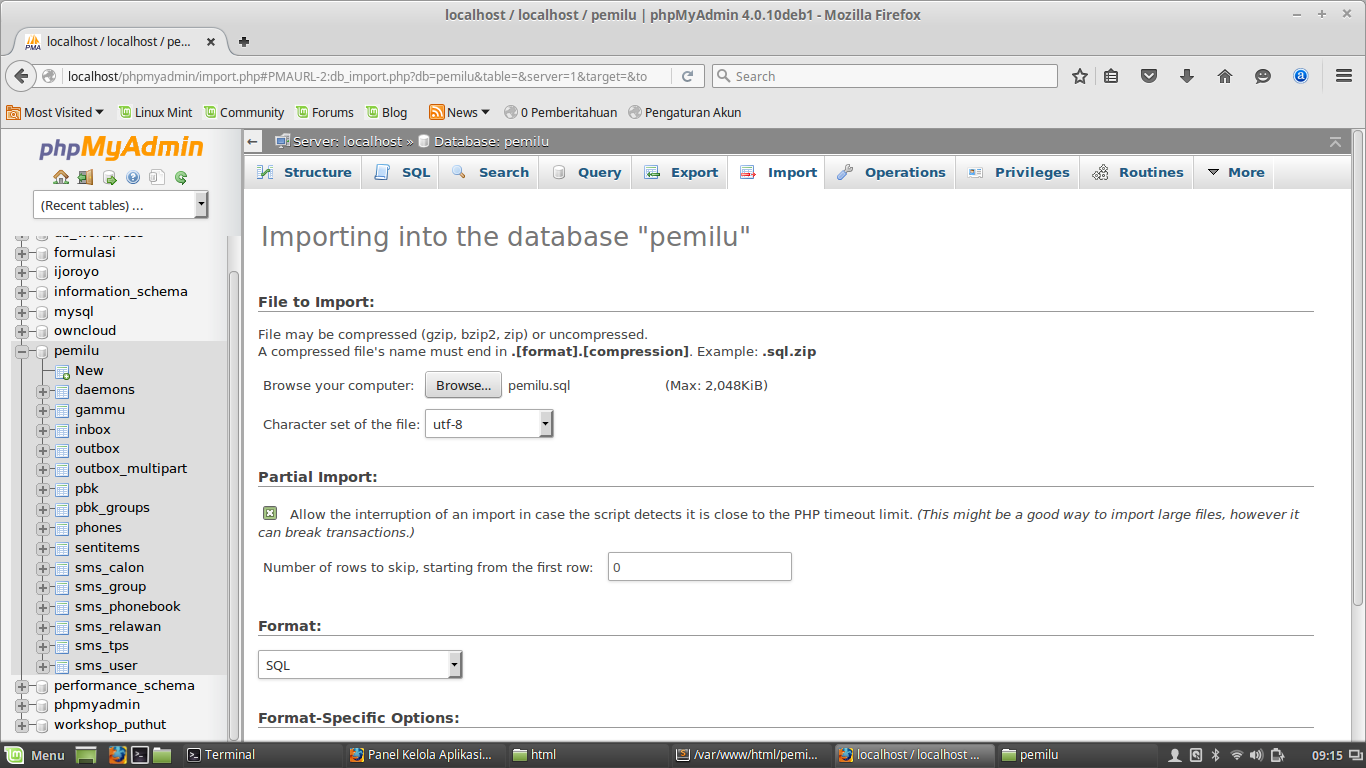The height and width of the screenshot is (768, 1366).
Task: Open Firefox downloads arrow icon
Action: [1187, 76]
